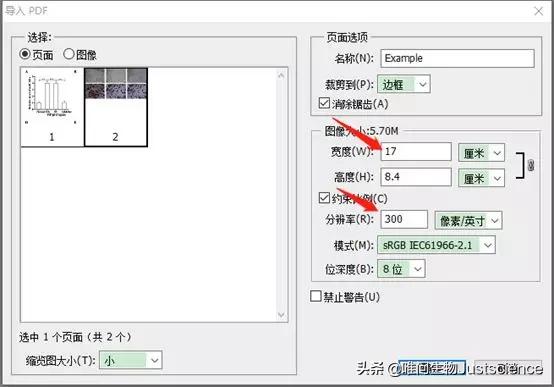The image size is (554, 387).
Task: Open the 像素/英寸 resolution unit dropdown
Action: [x=468, y=221]
